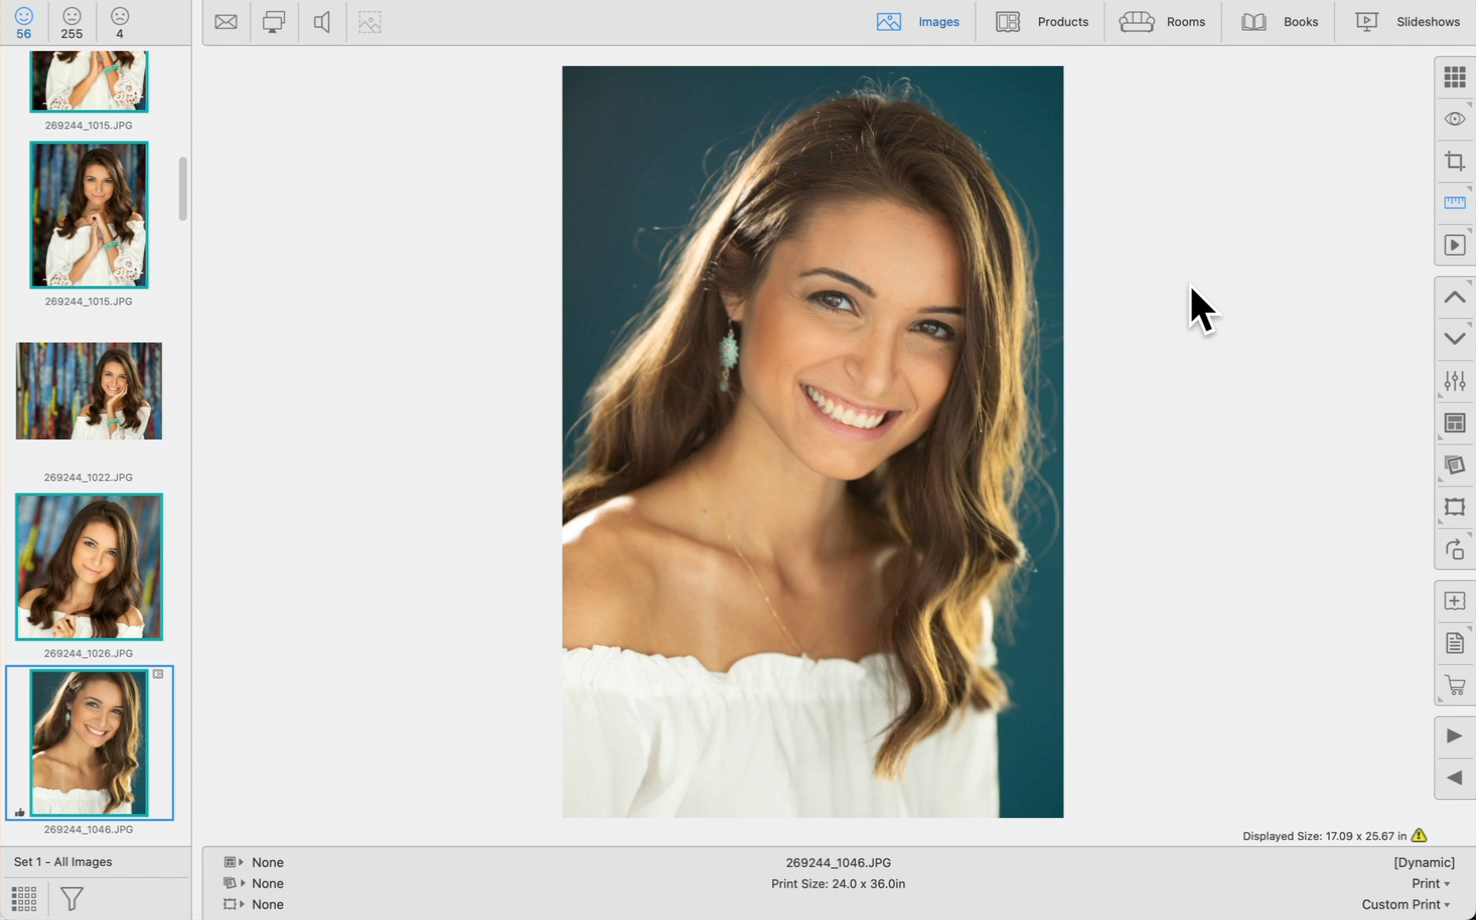Open the Custom Print dropdown
Image resolution: width=1476 pixels, height=920 pixels.
tap(1405, 905)
